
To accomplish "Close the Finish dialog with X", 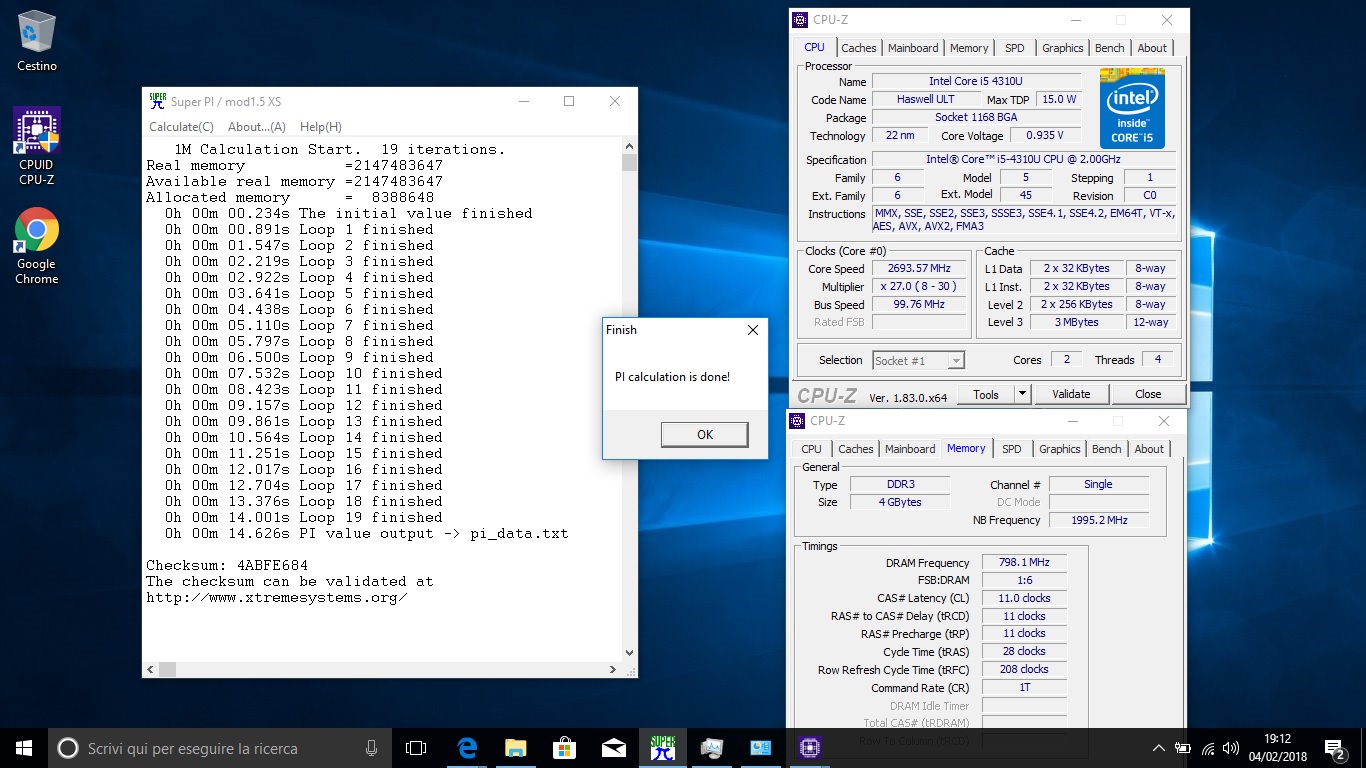I will 752,330.
